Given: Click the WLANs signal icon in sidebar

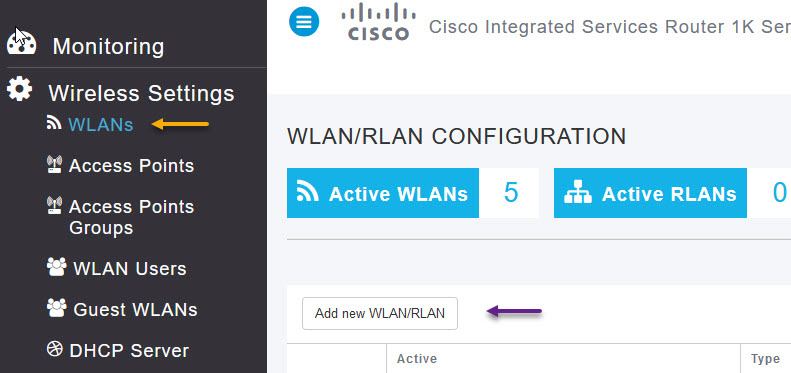Looking at the screenshot, I should point(54,123).
